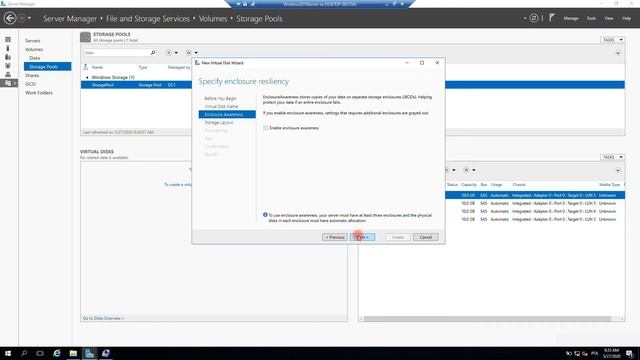
Task: Click Go to Disks Overview link
Action: 103,318
